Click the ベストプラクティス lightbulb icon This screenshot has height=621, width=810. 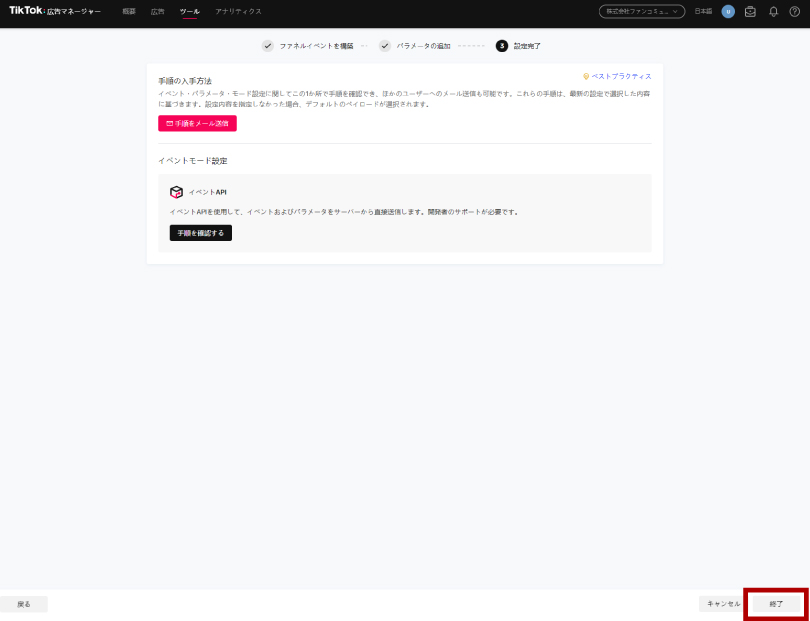pos(586,76)
